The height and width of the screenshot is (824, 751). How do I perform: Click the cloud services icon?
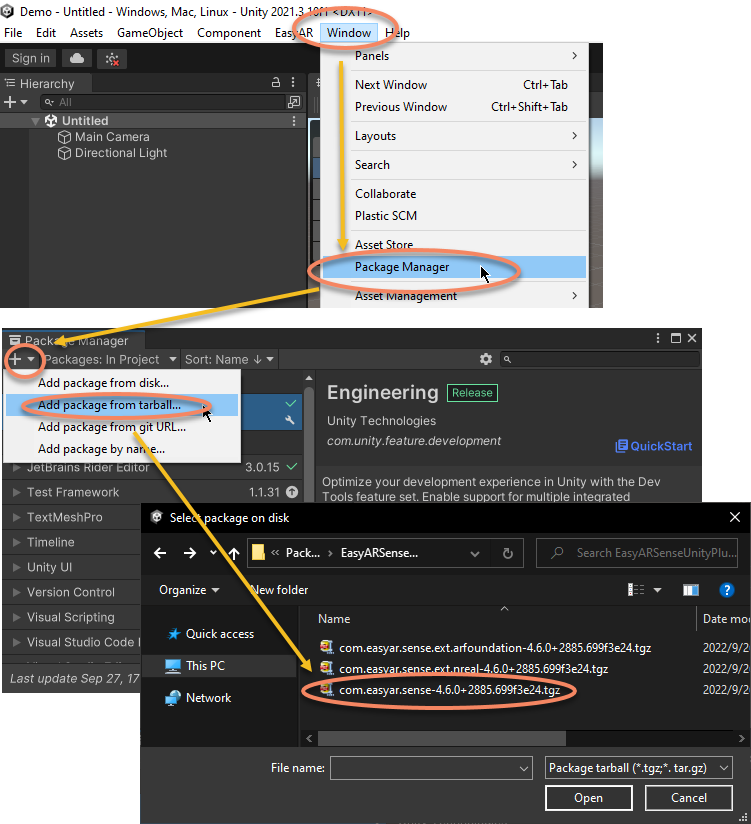coord(77,58)
